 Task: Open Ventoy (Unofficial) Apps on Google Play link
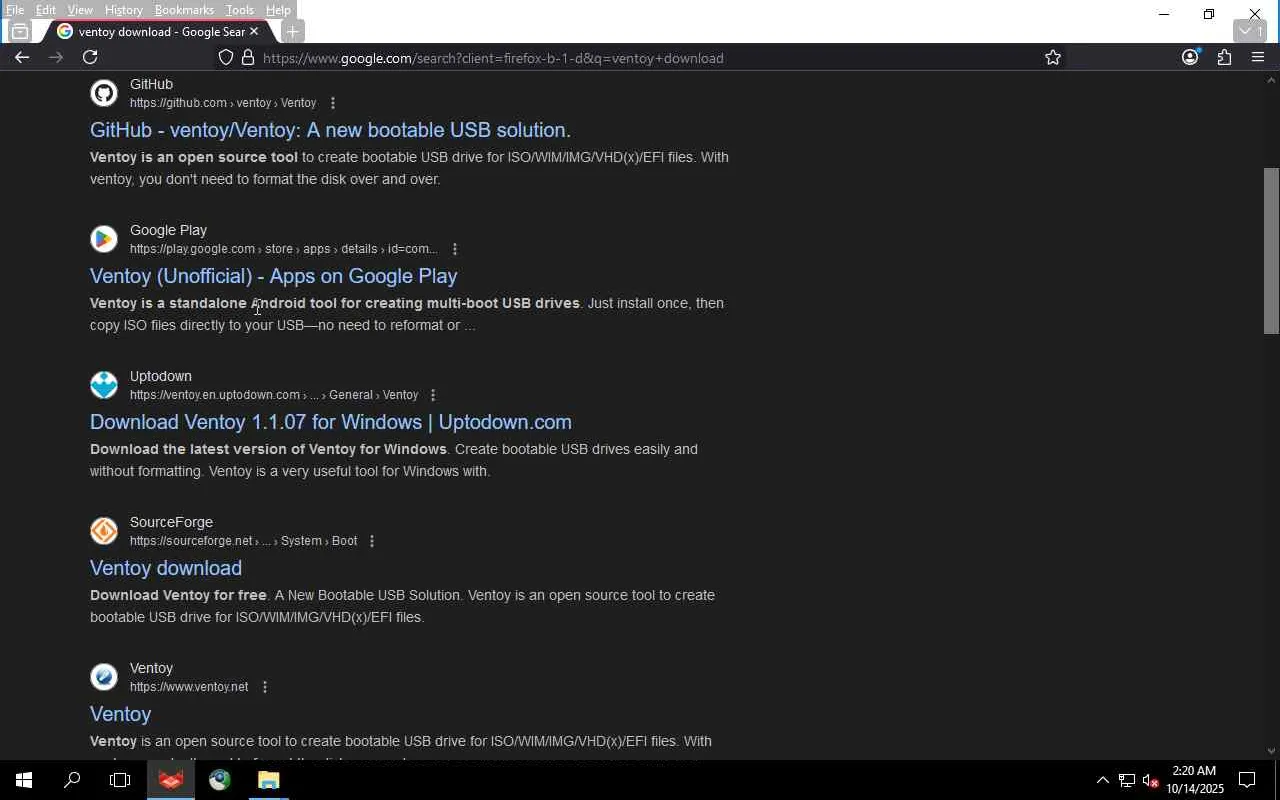tap(273, 276)
